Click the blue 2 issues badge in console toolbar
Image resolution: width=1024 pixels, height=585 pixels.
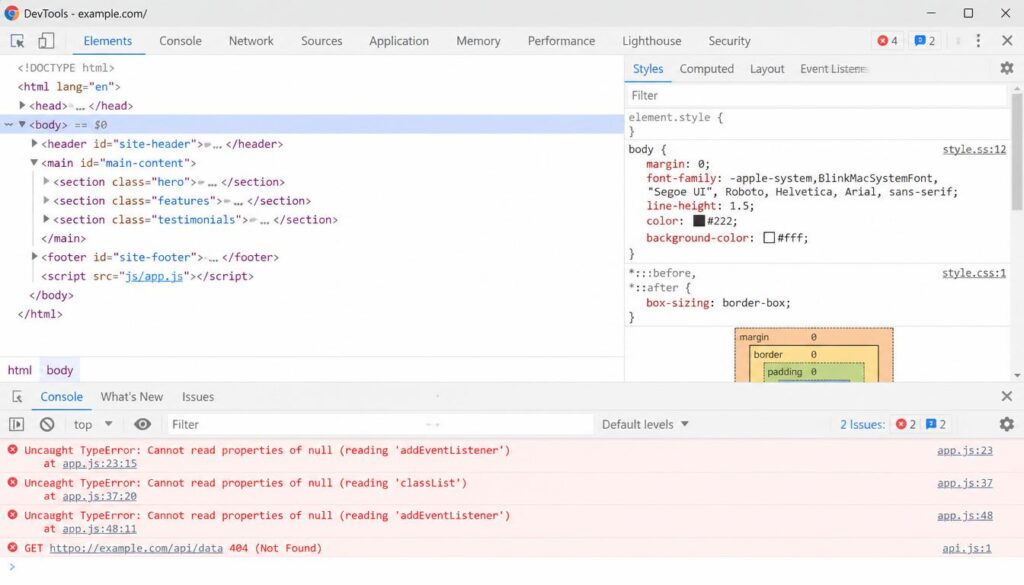click(x=936, y=424)
